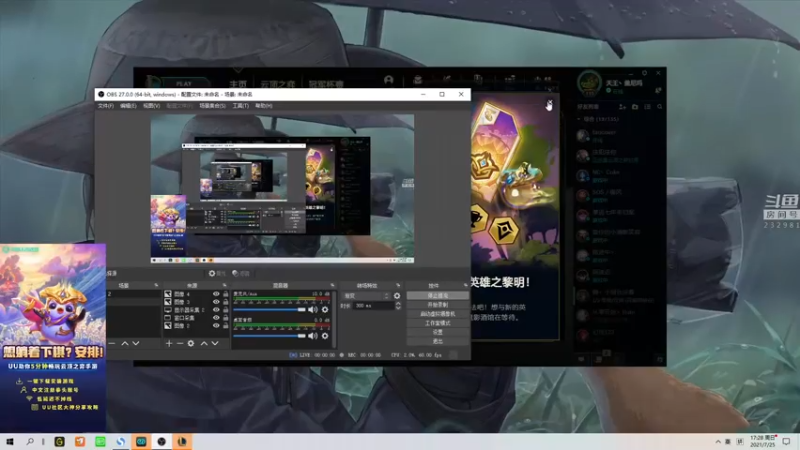Toggle visibility eye for 图像 2 source

click(x=216, y=326)
